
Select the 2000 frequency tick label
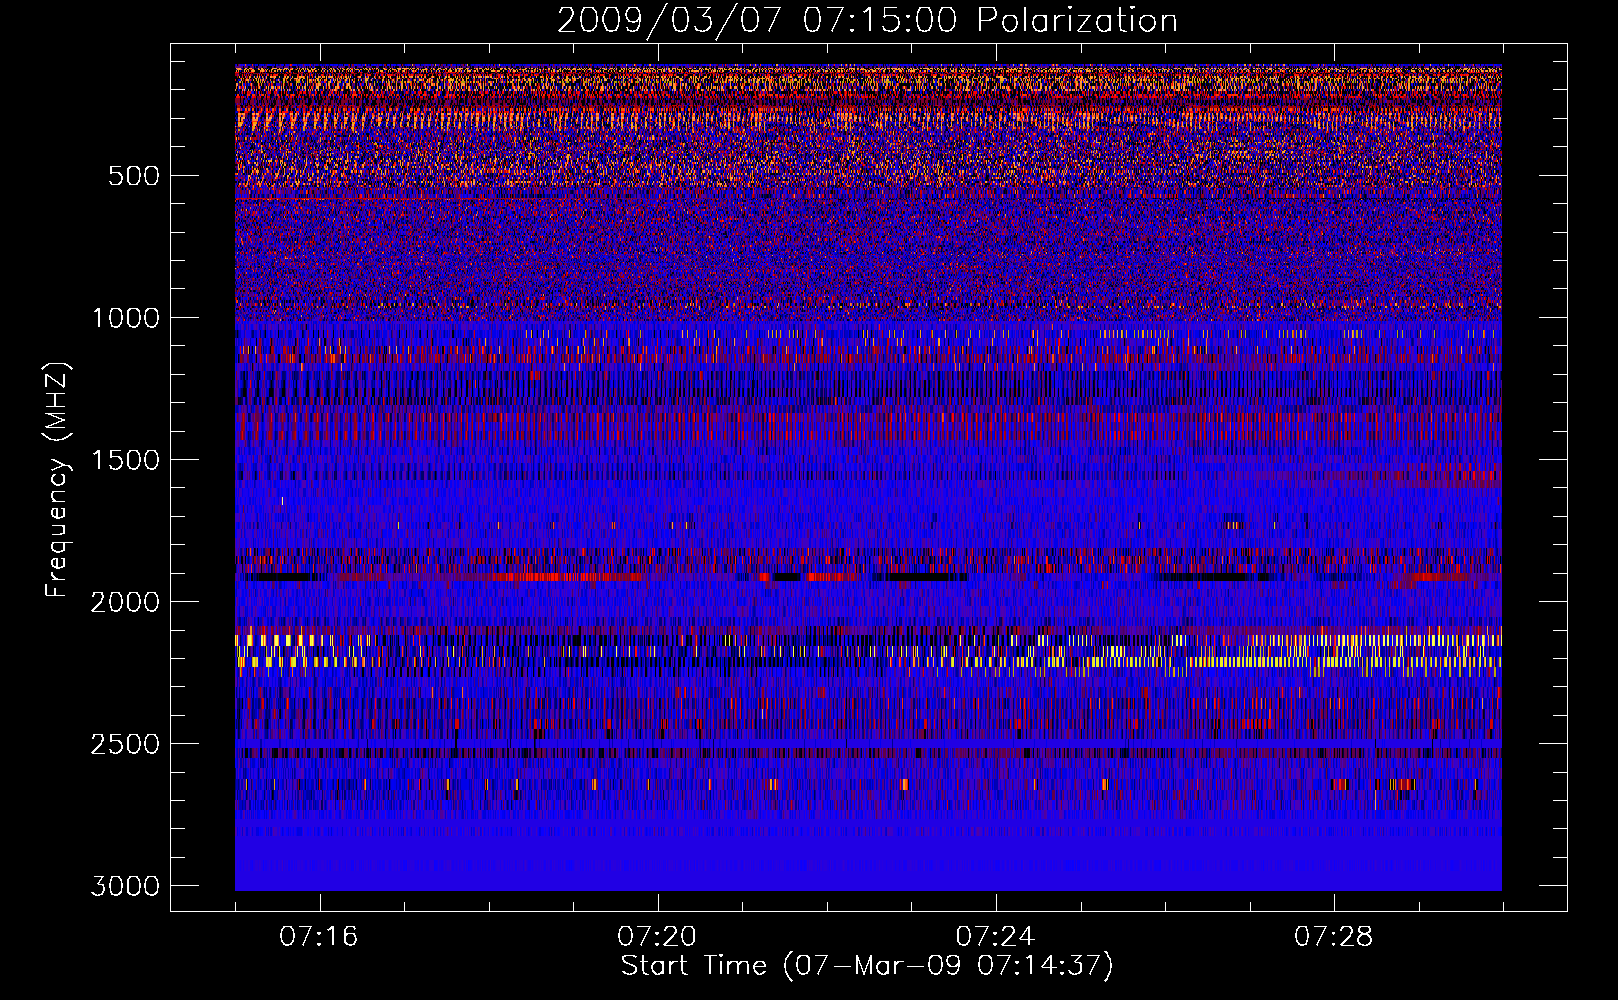125,602
